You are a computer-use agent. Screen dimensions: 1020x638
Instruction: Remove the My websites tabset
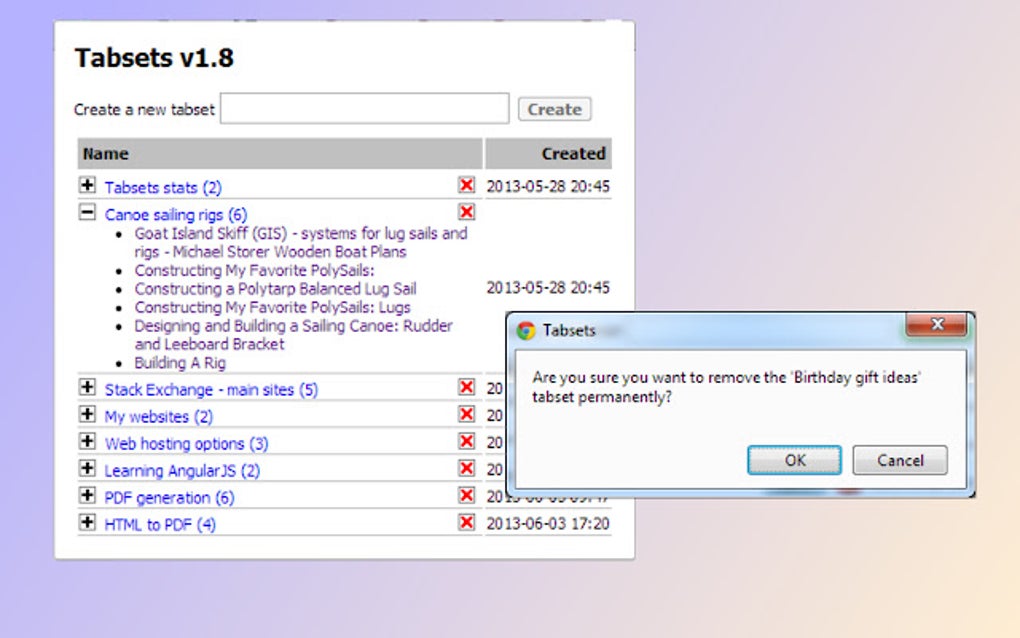click(x=466, y=414)
